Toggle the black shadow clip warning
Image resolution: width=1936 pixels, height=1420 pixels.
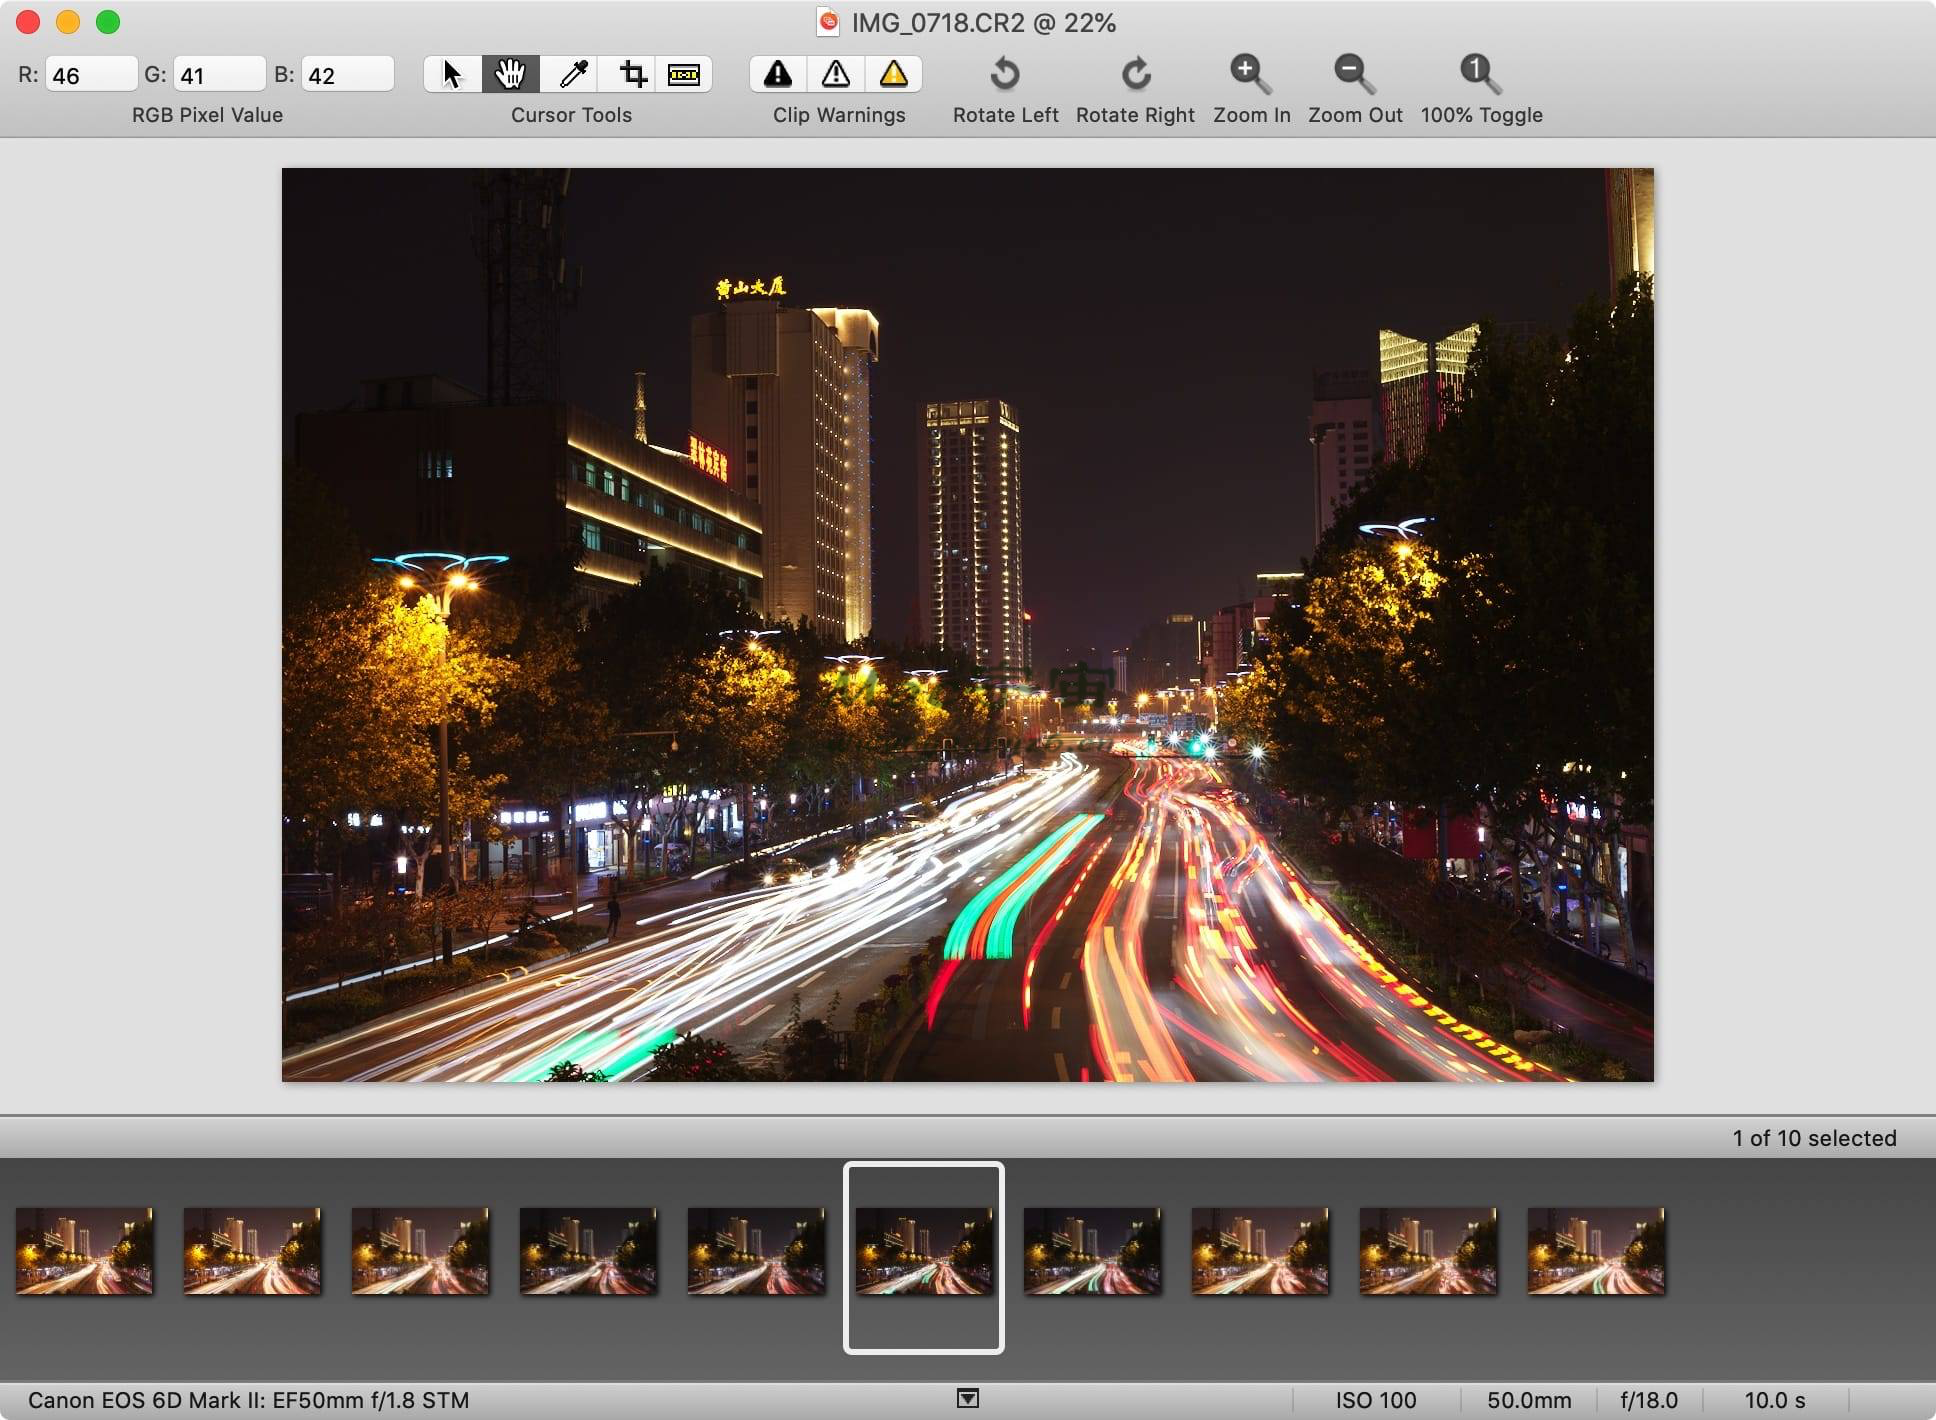click(x=778, y=74)
